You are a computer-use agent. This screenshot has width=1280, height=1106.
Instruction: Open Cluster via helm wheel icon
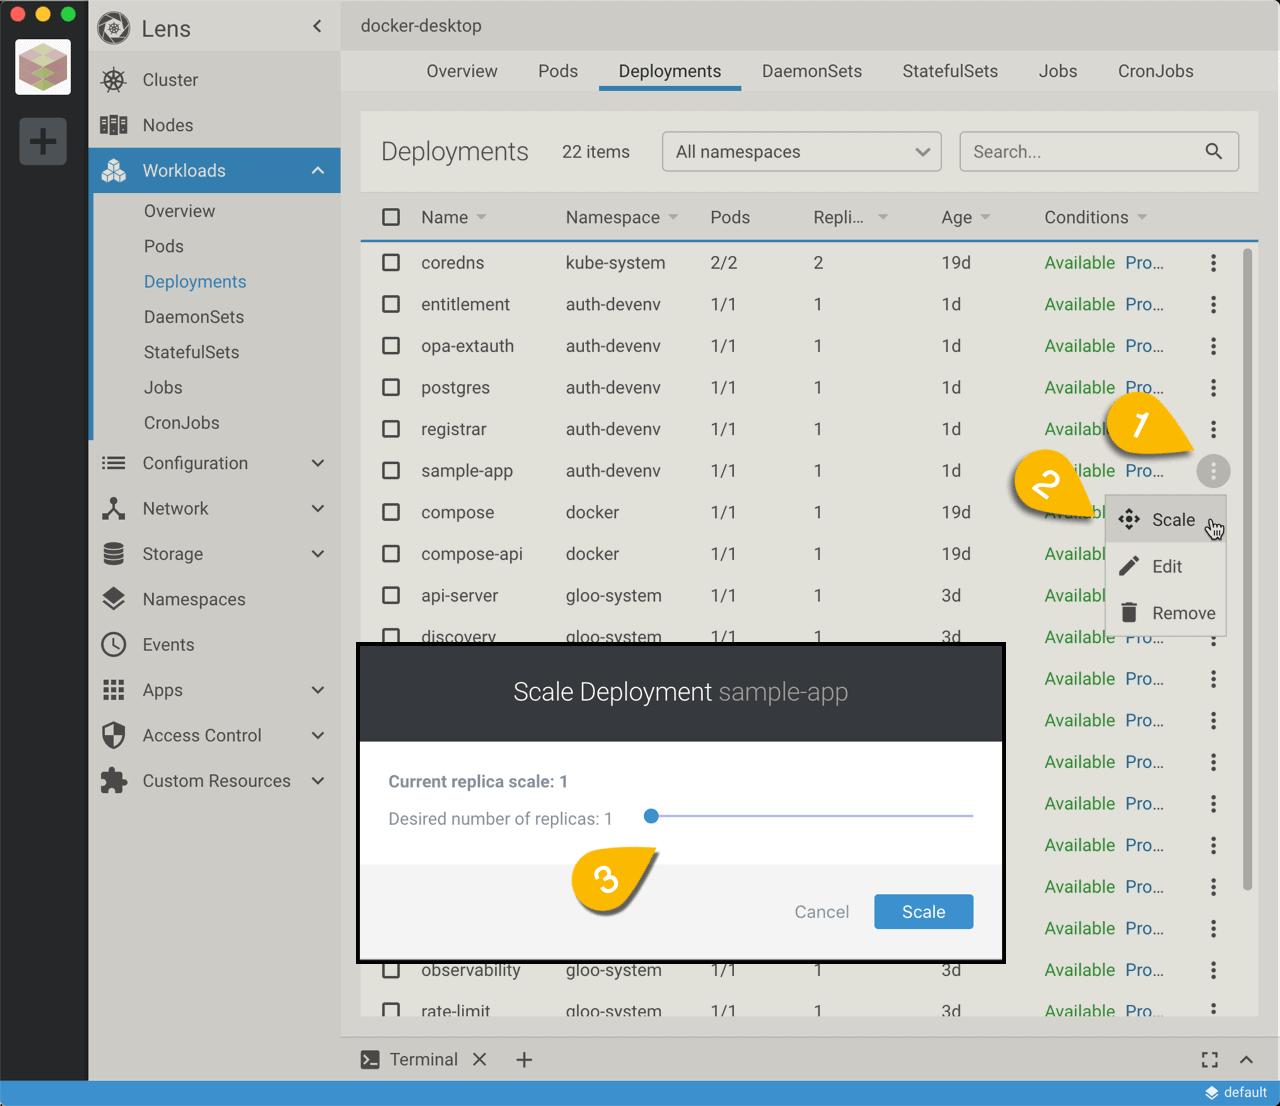pyautogui.click(x=114, y=80)
